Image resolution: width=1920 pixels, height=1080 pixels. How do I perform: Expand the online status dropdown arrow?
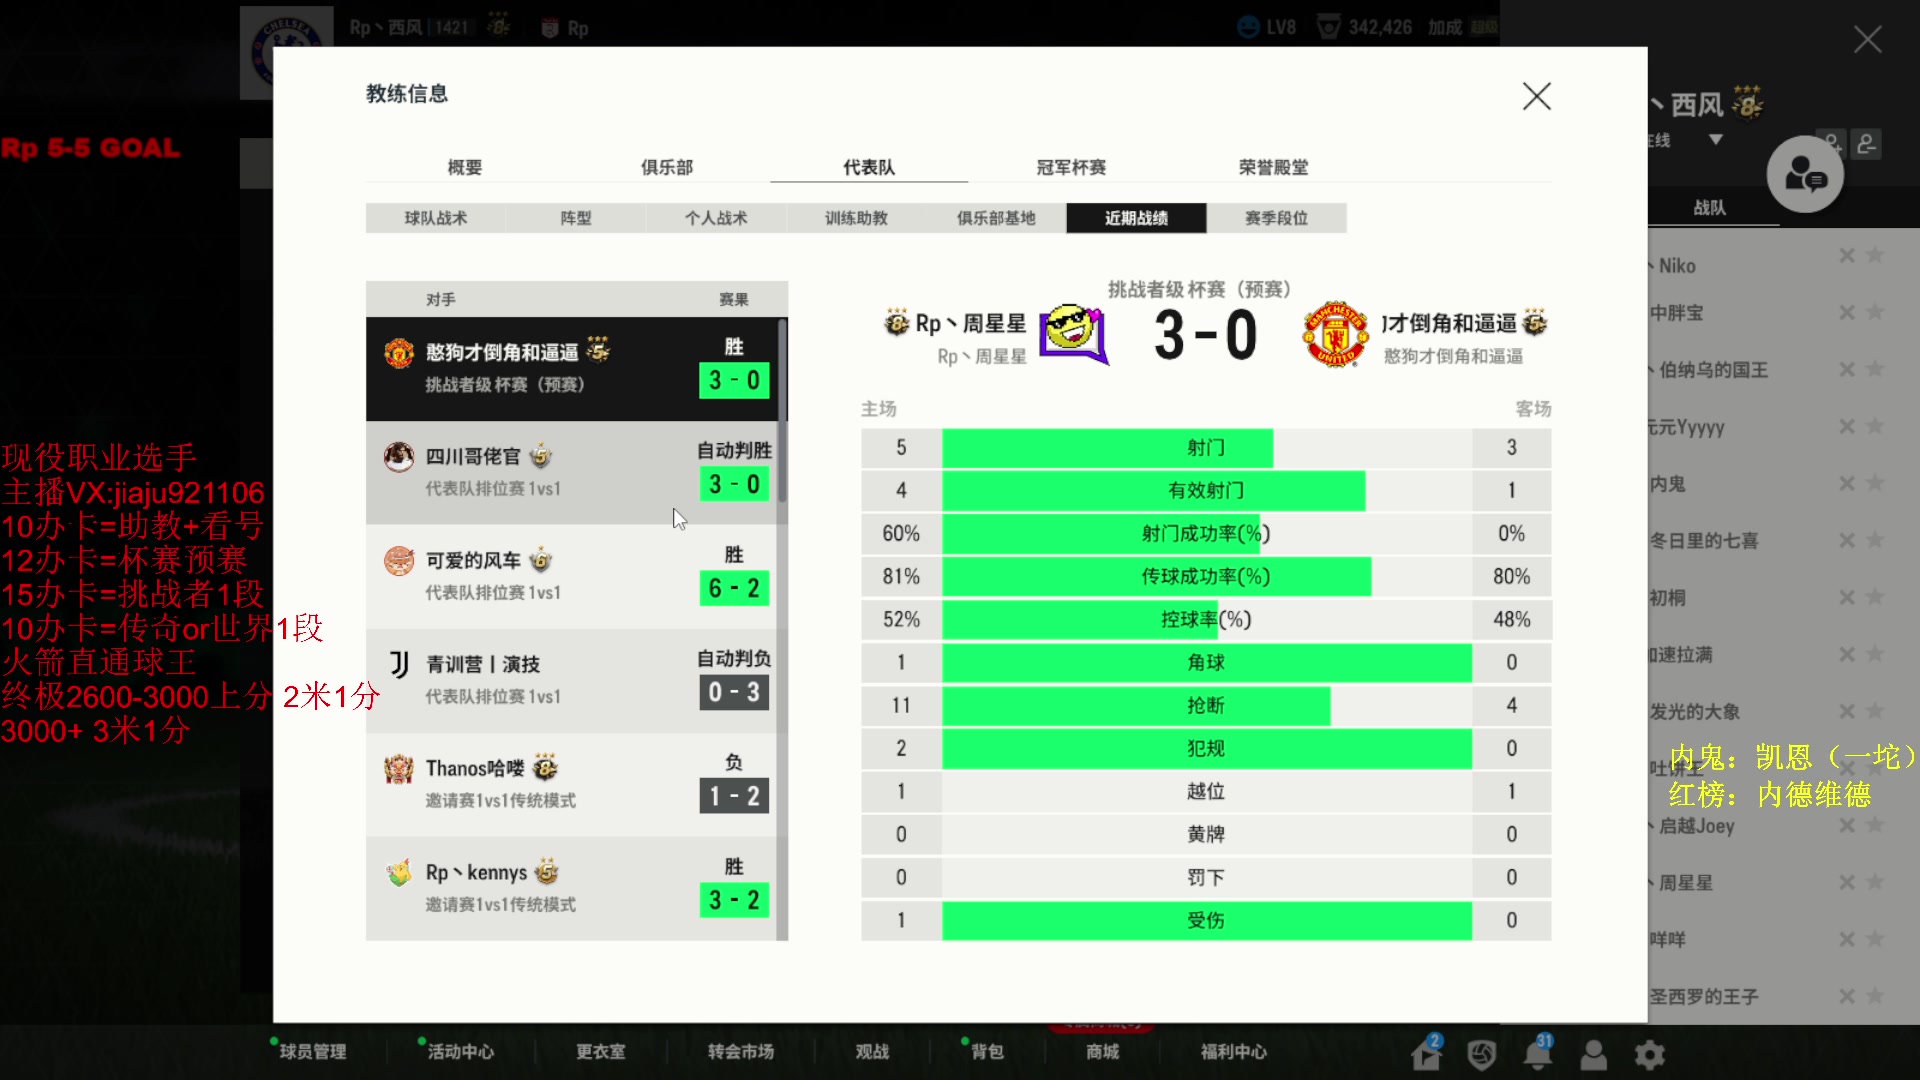tap(1716, 140)
